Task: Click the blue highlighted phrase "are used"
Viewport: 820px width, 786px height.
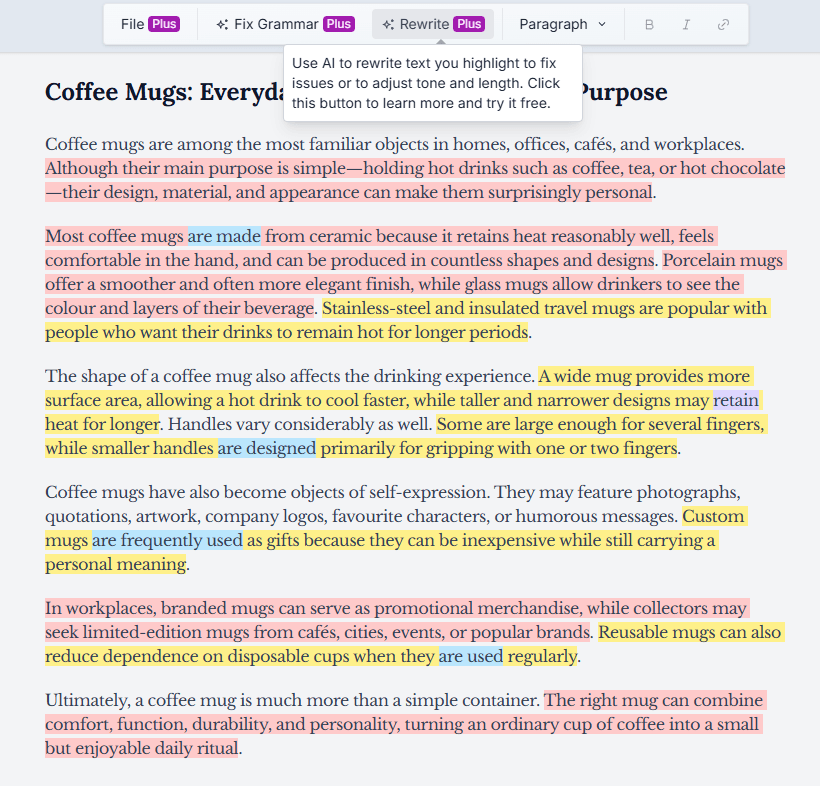Action: point(471,656)
